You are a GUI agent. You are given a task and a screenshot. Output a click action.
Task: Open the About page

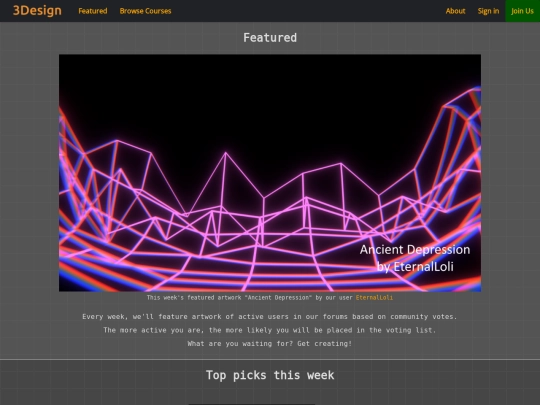pyautogui.click(x=455, y=11)
